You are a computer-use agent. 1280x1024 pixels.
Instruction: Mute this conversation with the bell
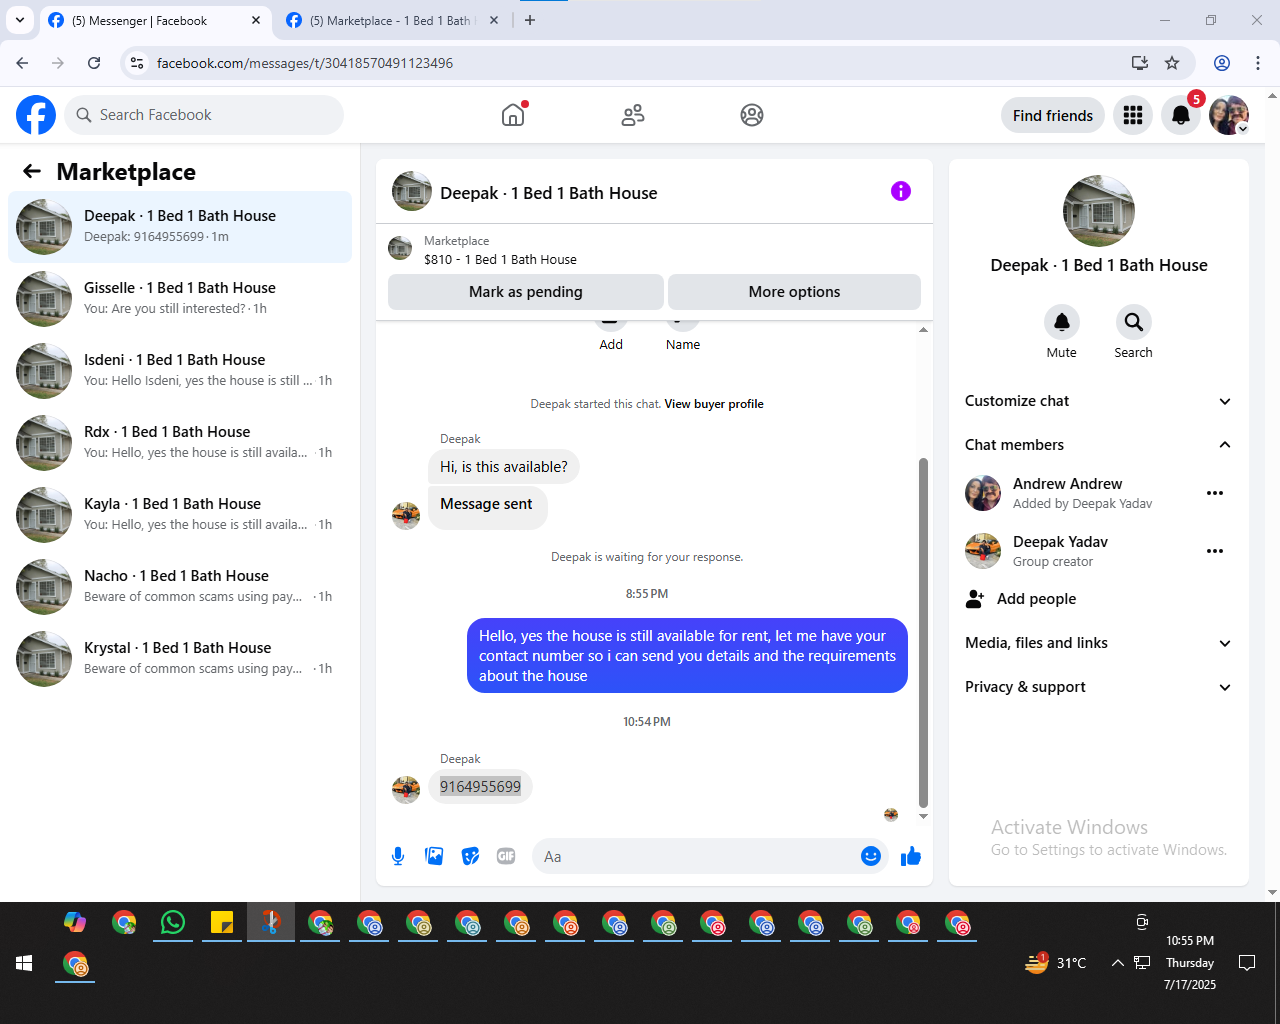pos(1062,322)
